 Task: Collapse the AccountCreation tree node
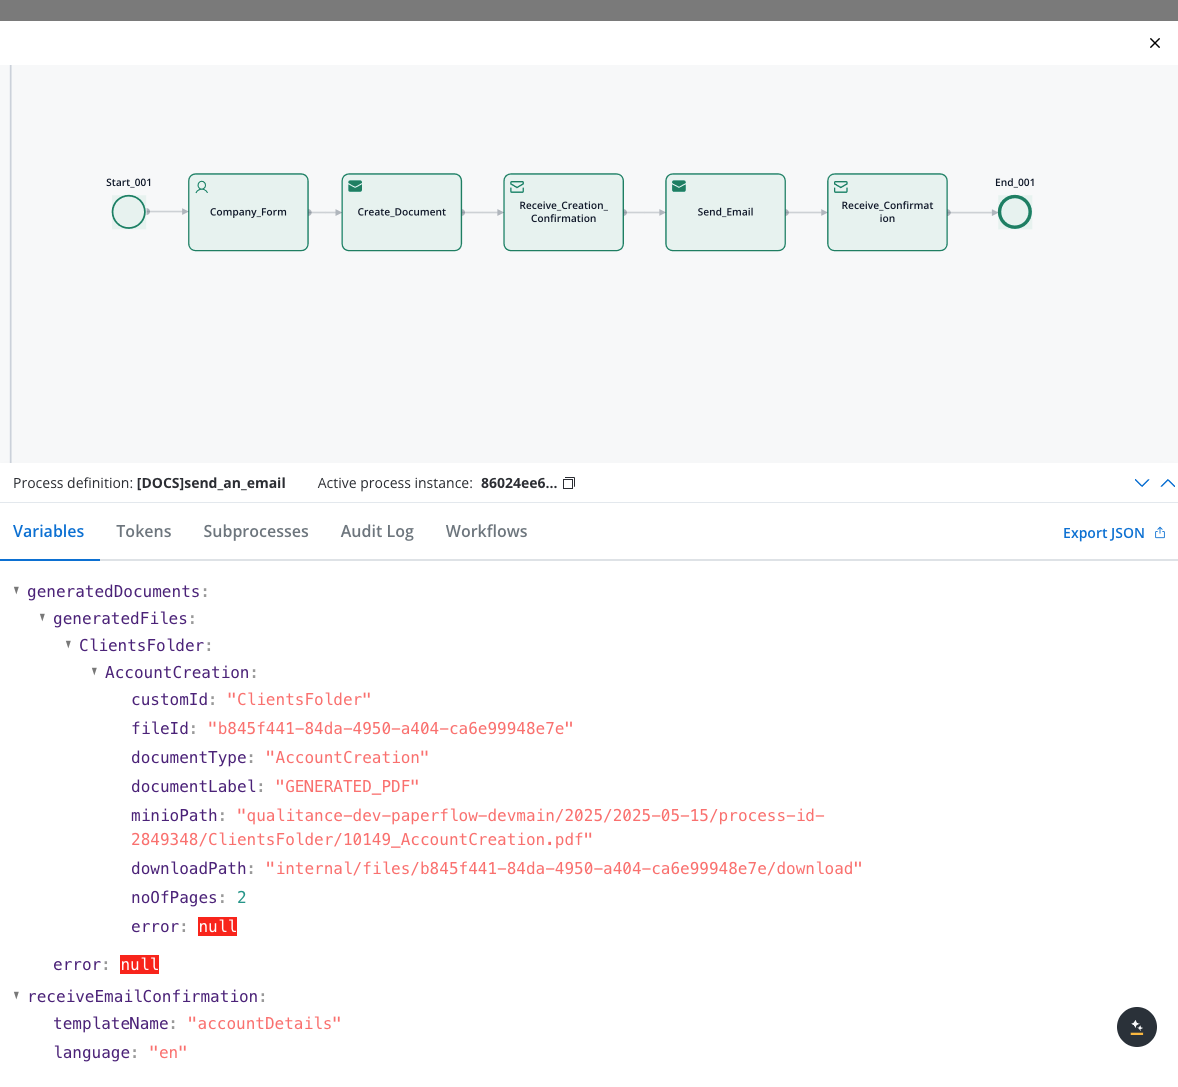pyautogui.click(x=94, y=672)
